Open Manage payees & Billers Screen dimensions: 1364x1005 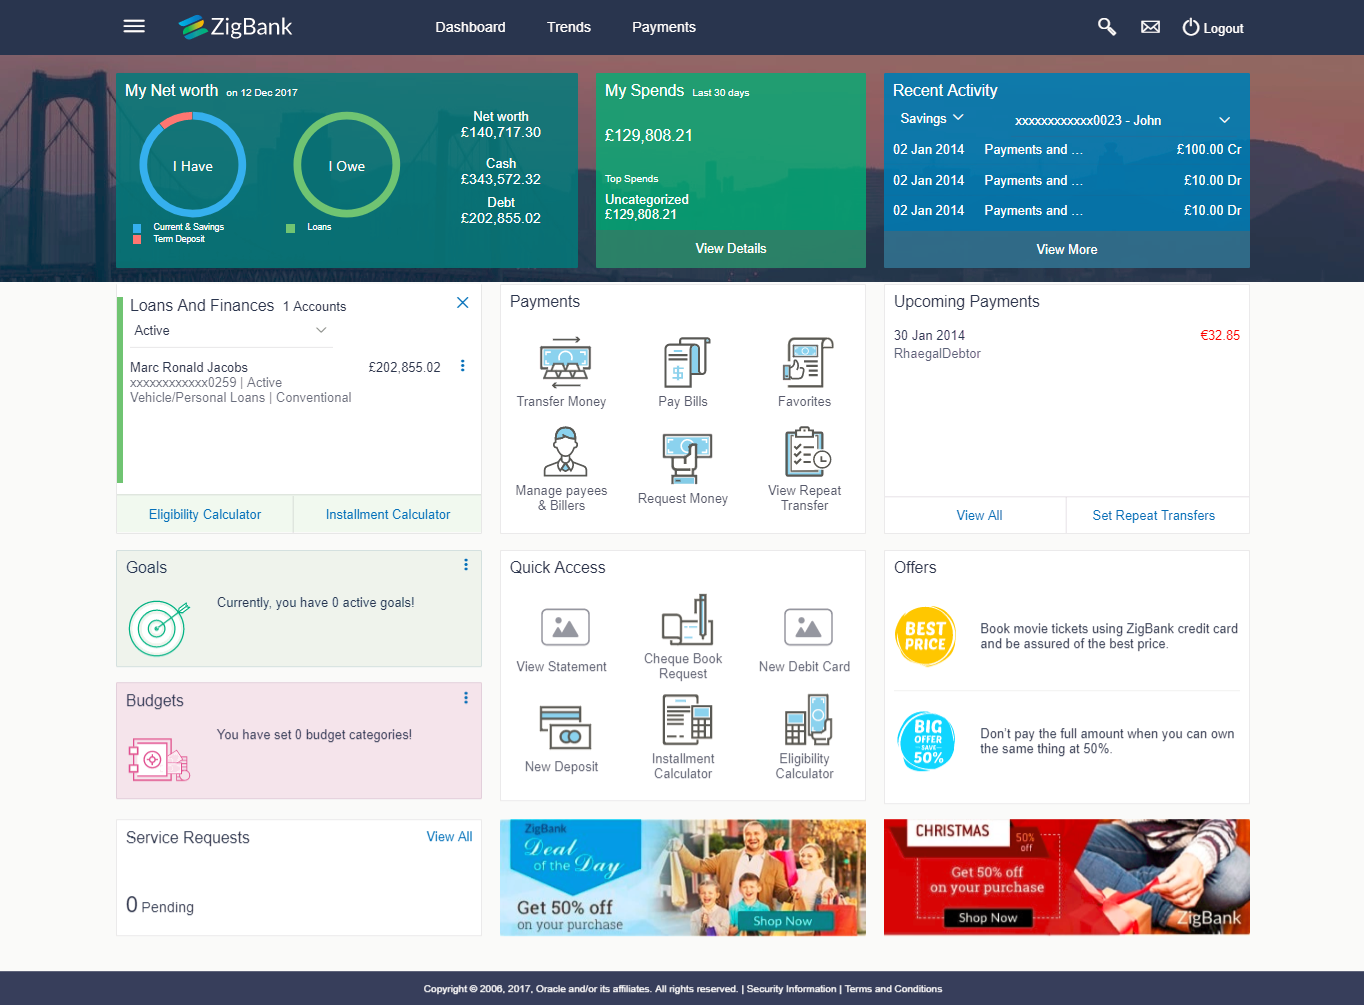point(565,453)
